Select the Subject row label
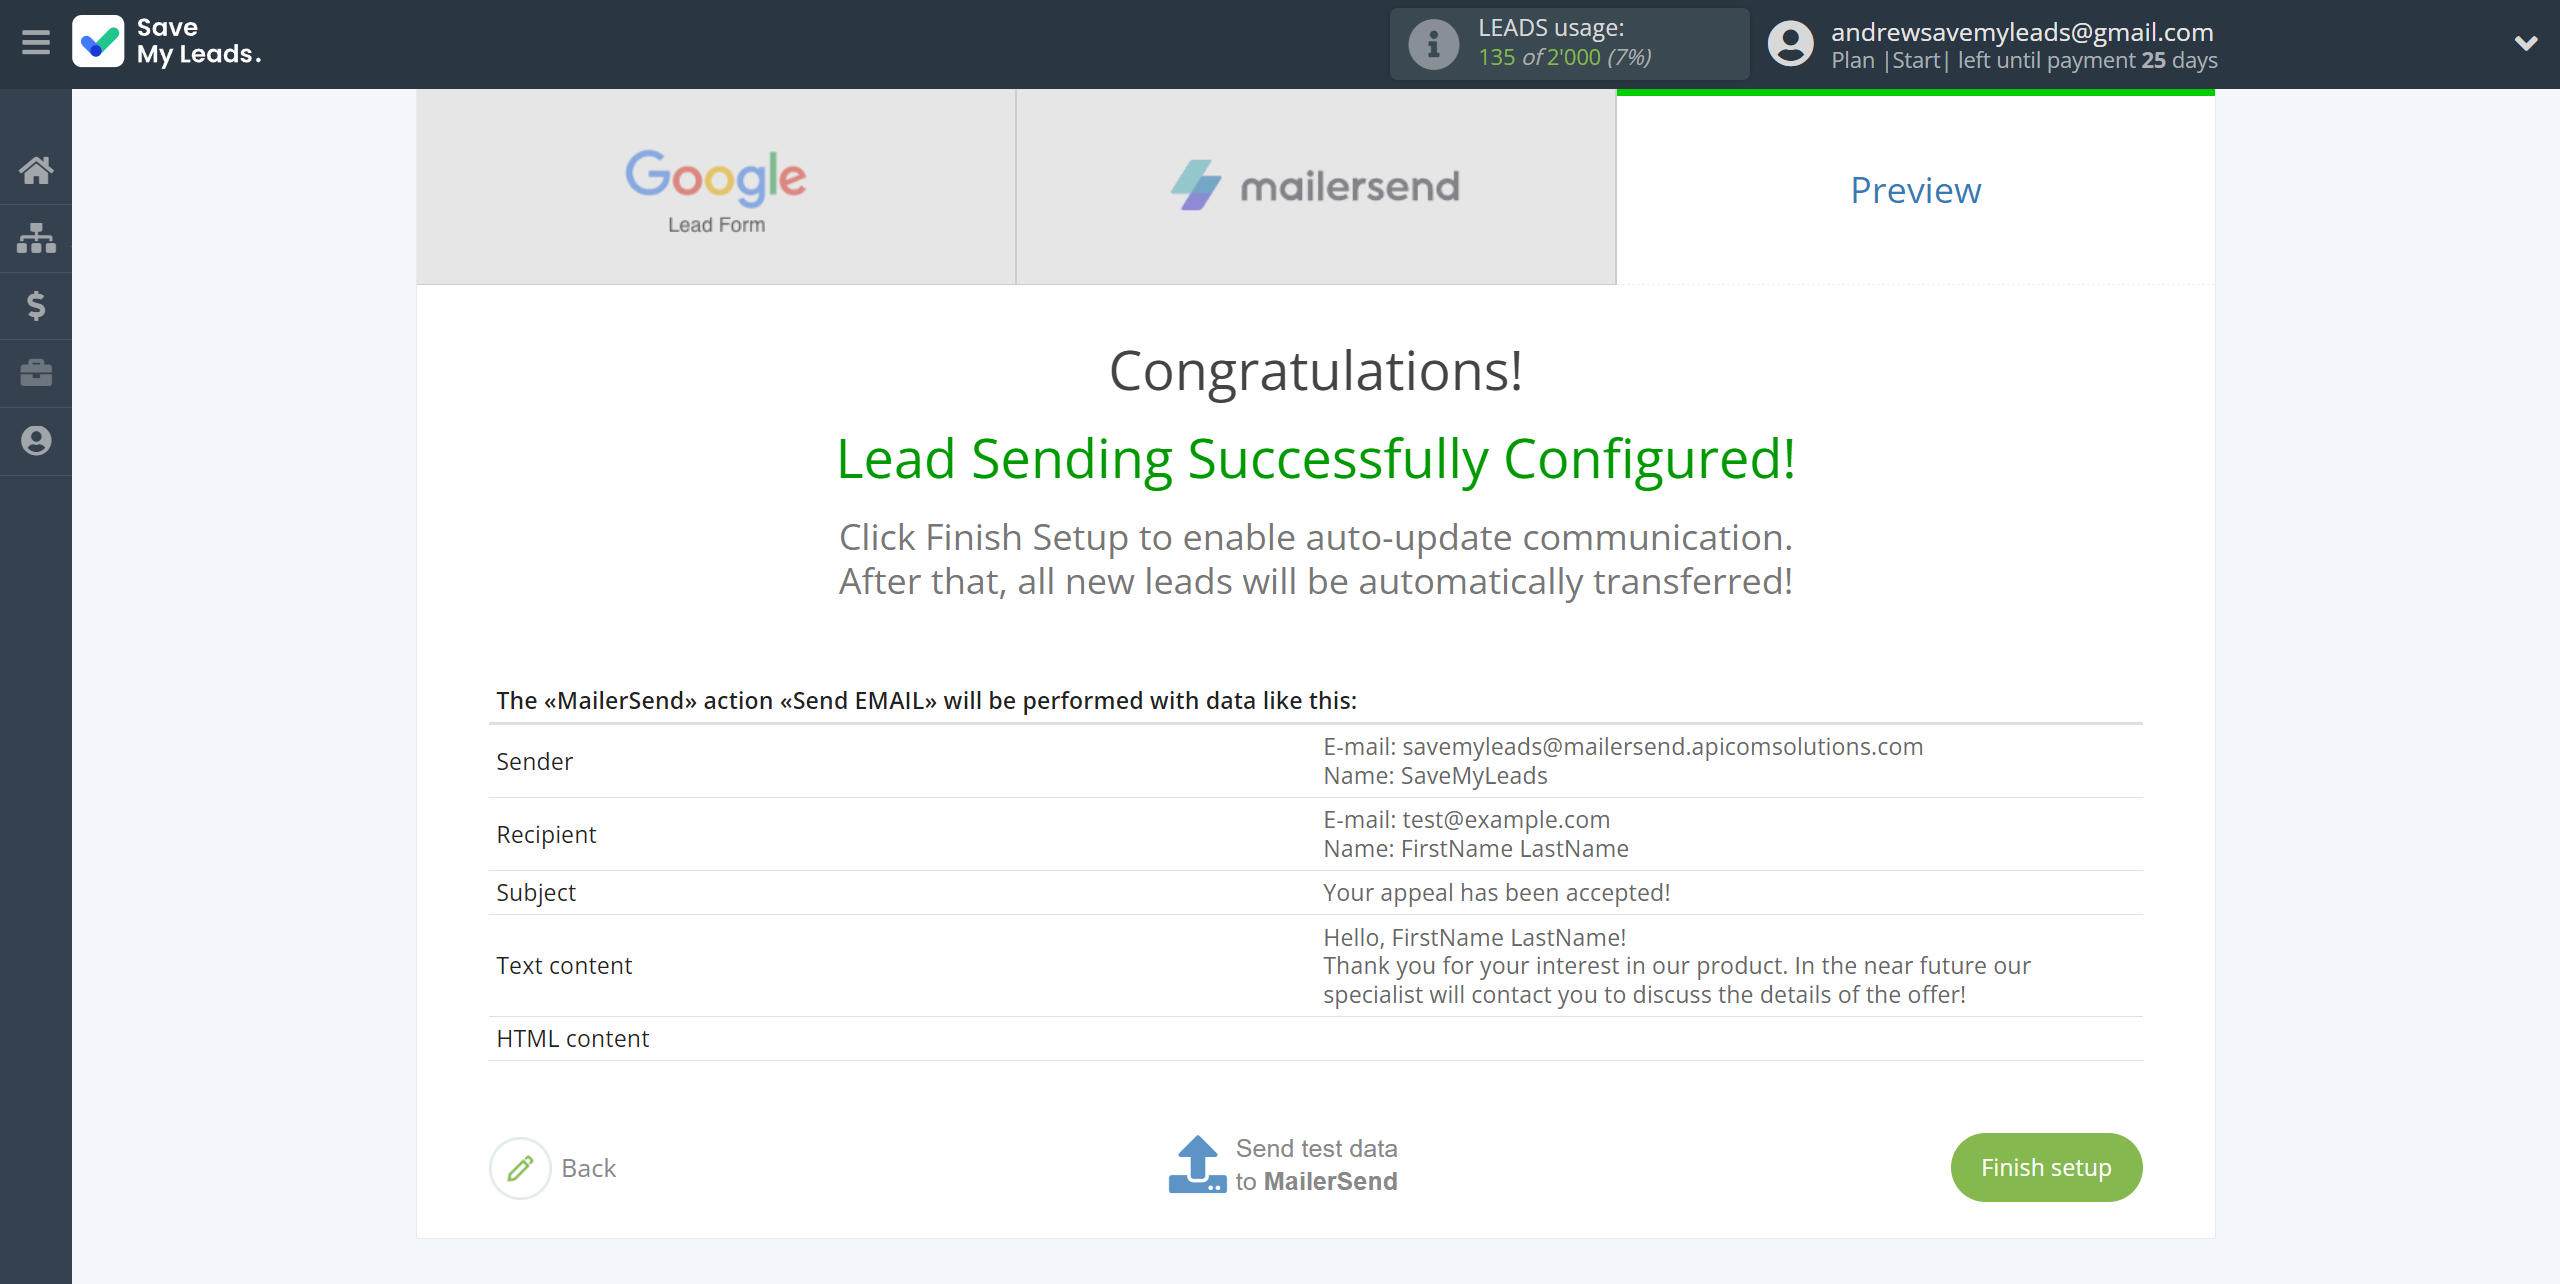Viewport: 2560px width, 1284px height. 536,893
